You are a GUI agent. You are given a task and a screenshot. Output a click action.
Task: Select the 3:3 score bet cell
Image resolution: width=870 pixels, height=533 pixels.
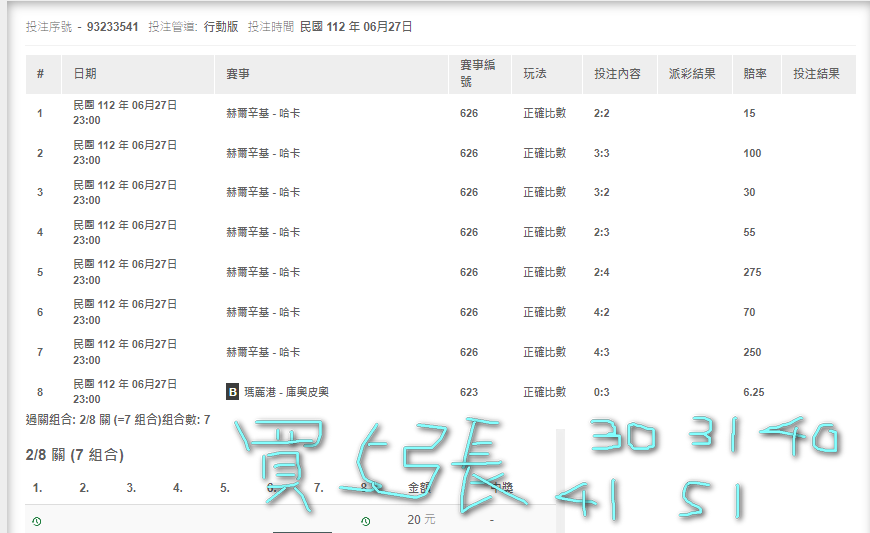tap(601, 153)
